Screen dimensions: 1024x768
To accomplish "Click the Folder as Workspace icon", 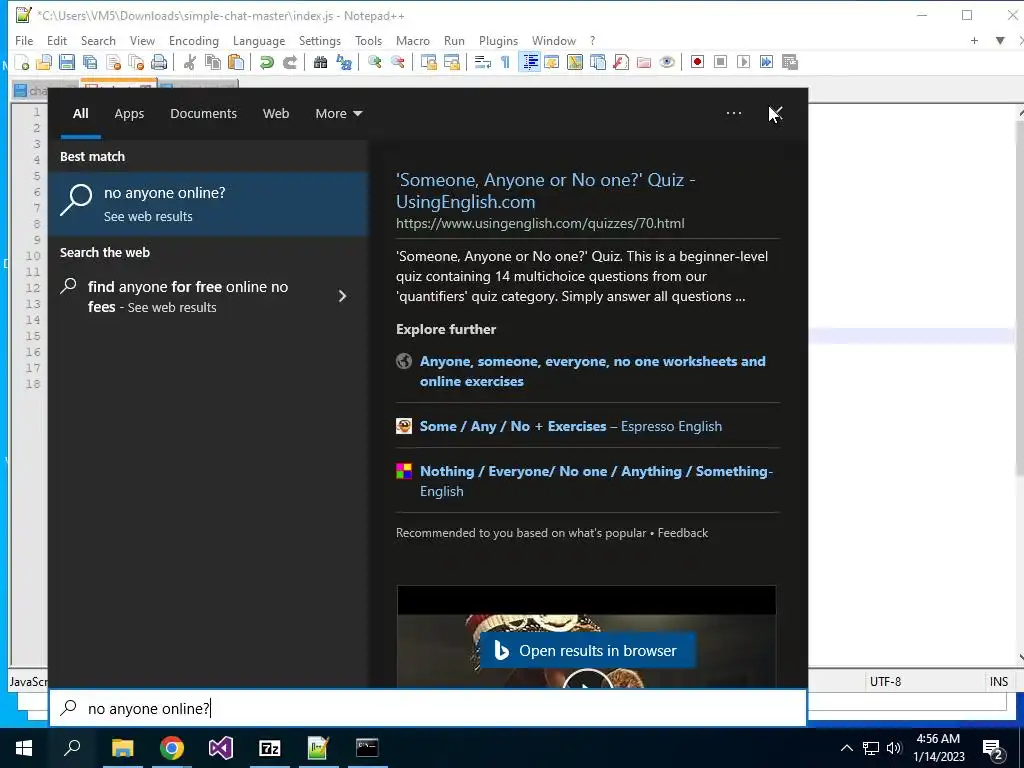I will [644, 62].
